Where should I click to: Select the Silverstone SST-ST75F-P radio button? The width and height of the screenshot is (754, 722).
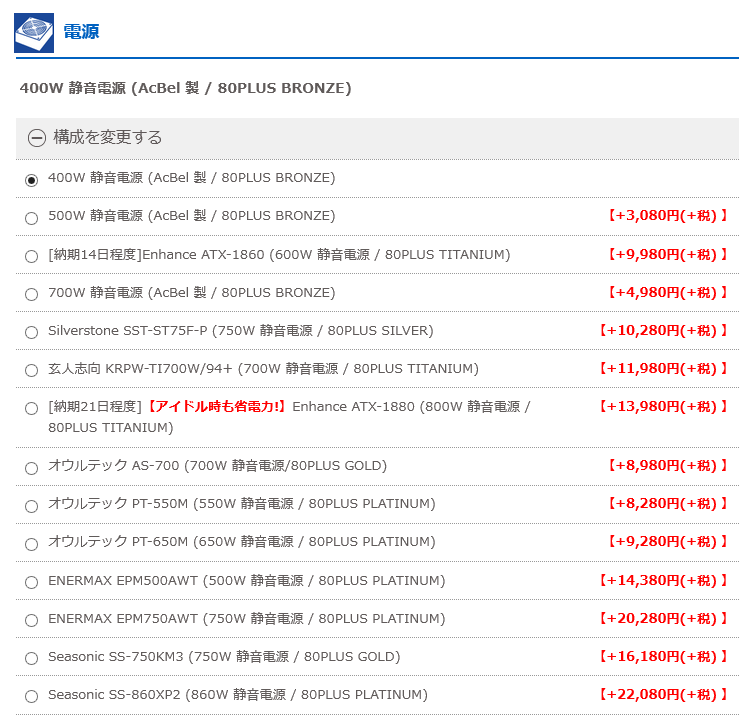coord(31,332)
